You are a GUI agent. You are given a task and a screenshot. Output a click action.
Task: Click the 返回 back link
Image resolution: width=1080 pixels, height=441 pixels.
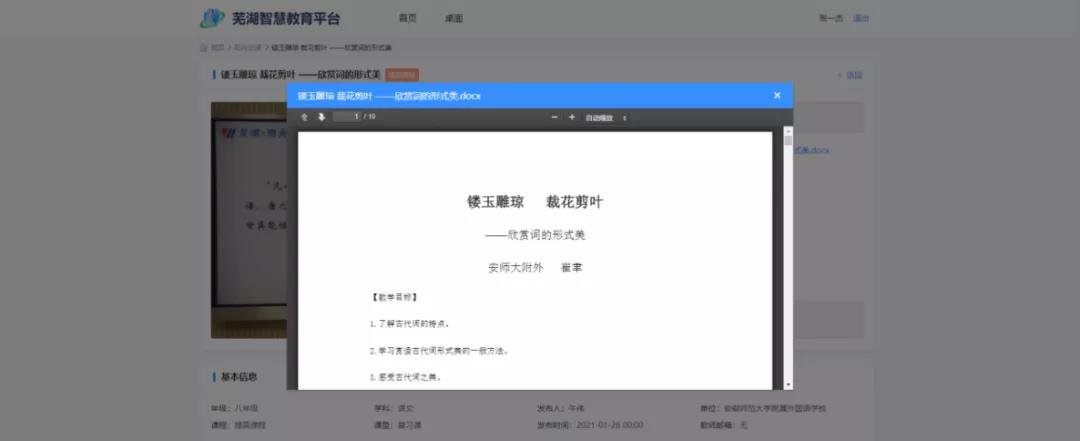click(x=853, y=75)
